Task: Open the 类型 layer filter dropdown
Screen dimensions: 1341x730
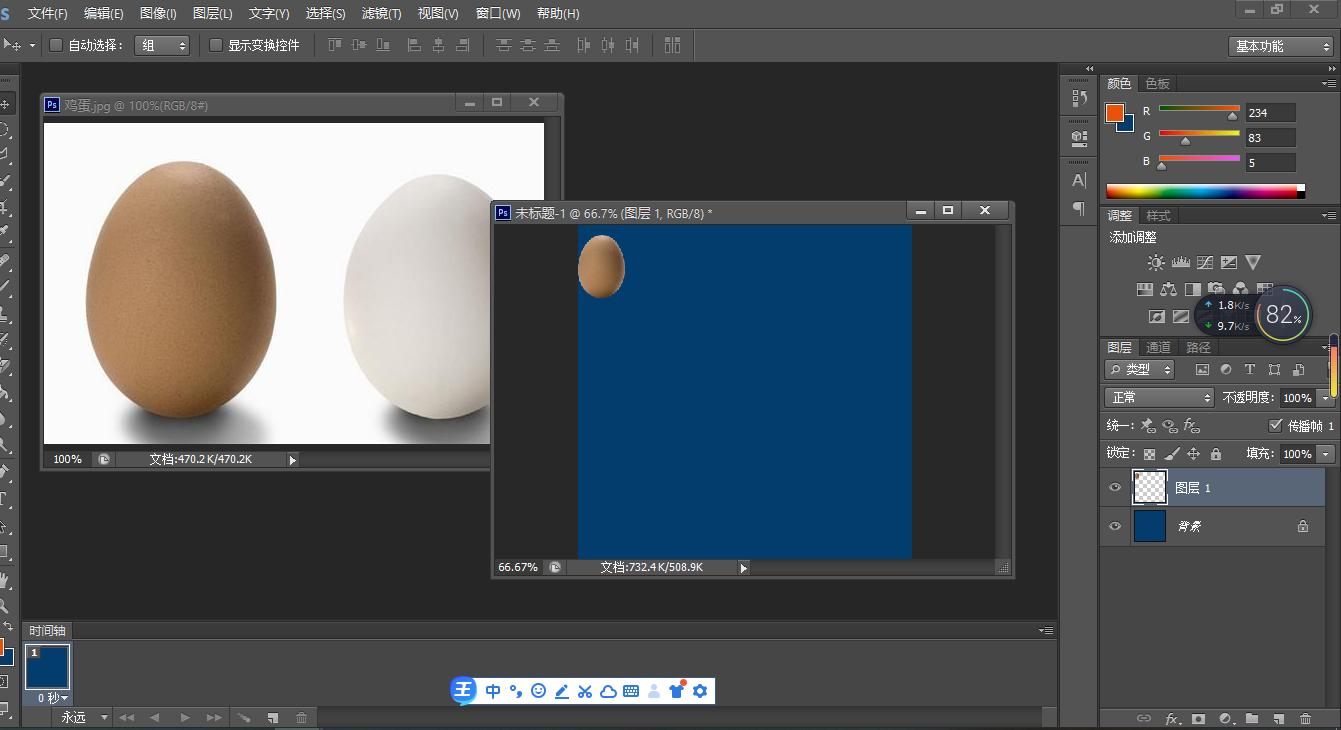Action: pos(1141,369)
